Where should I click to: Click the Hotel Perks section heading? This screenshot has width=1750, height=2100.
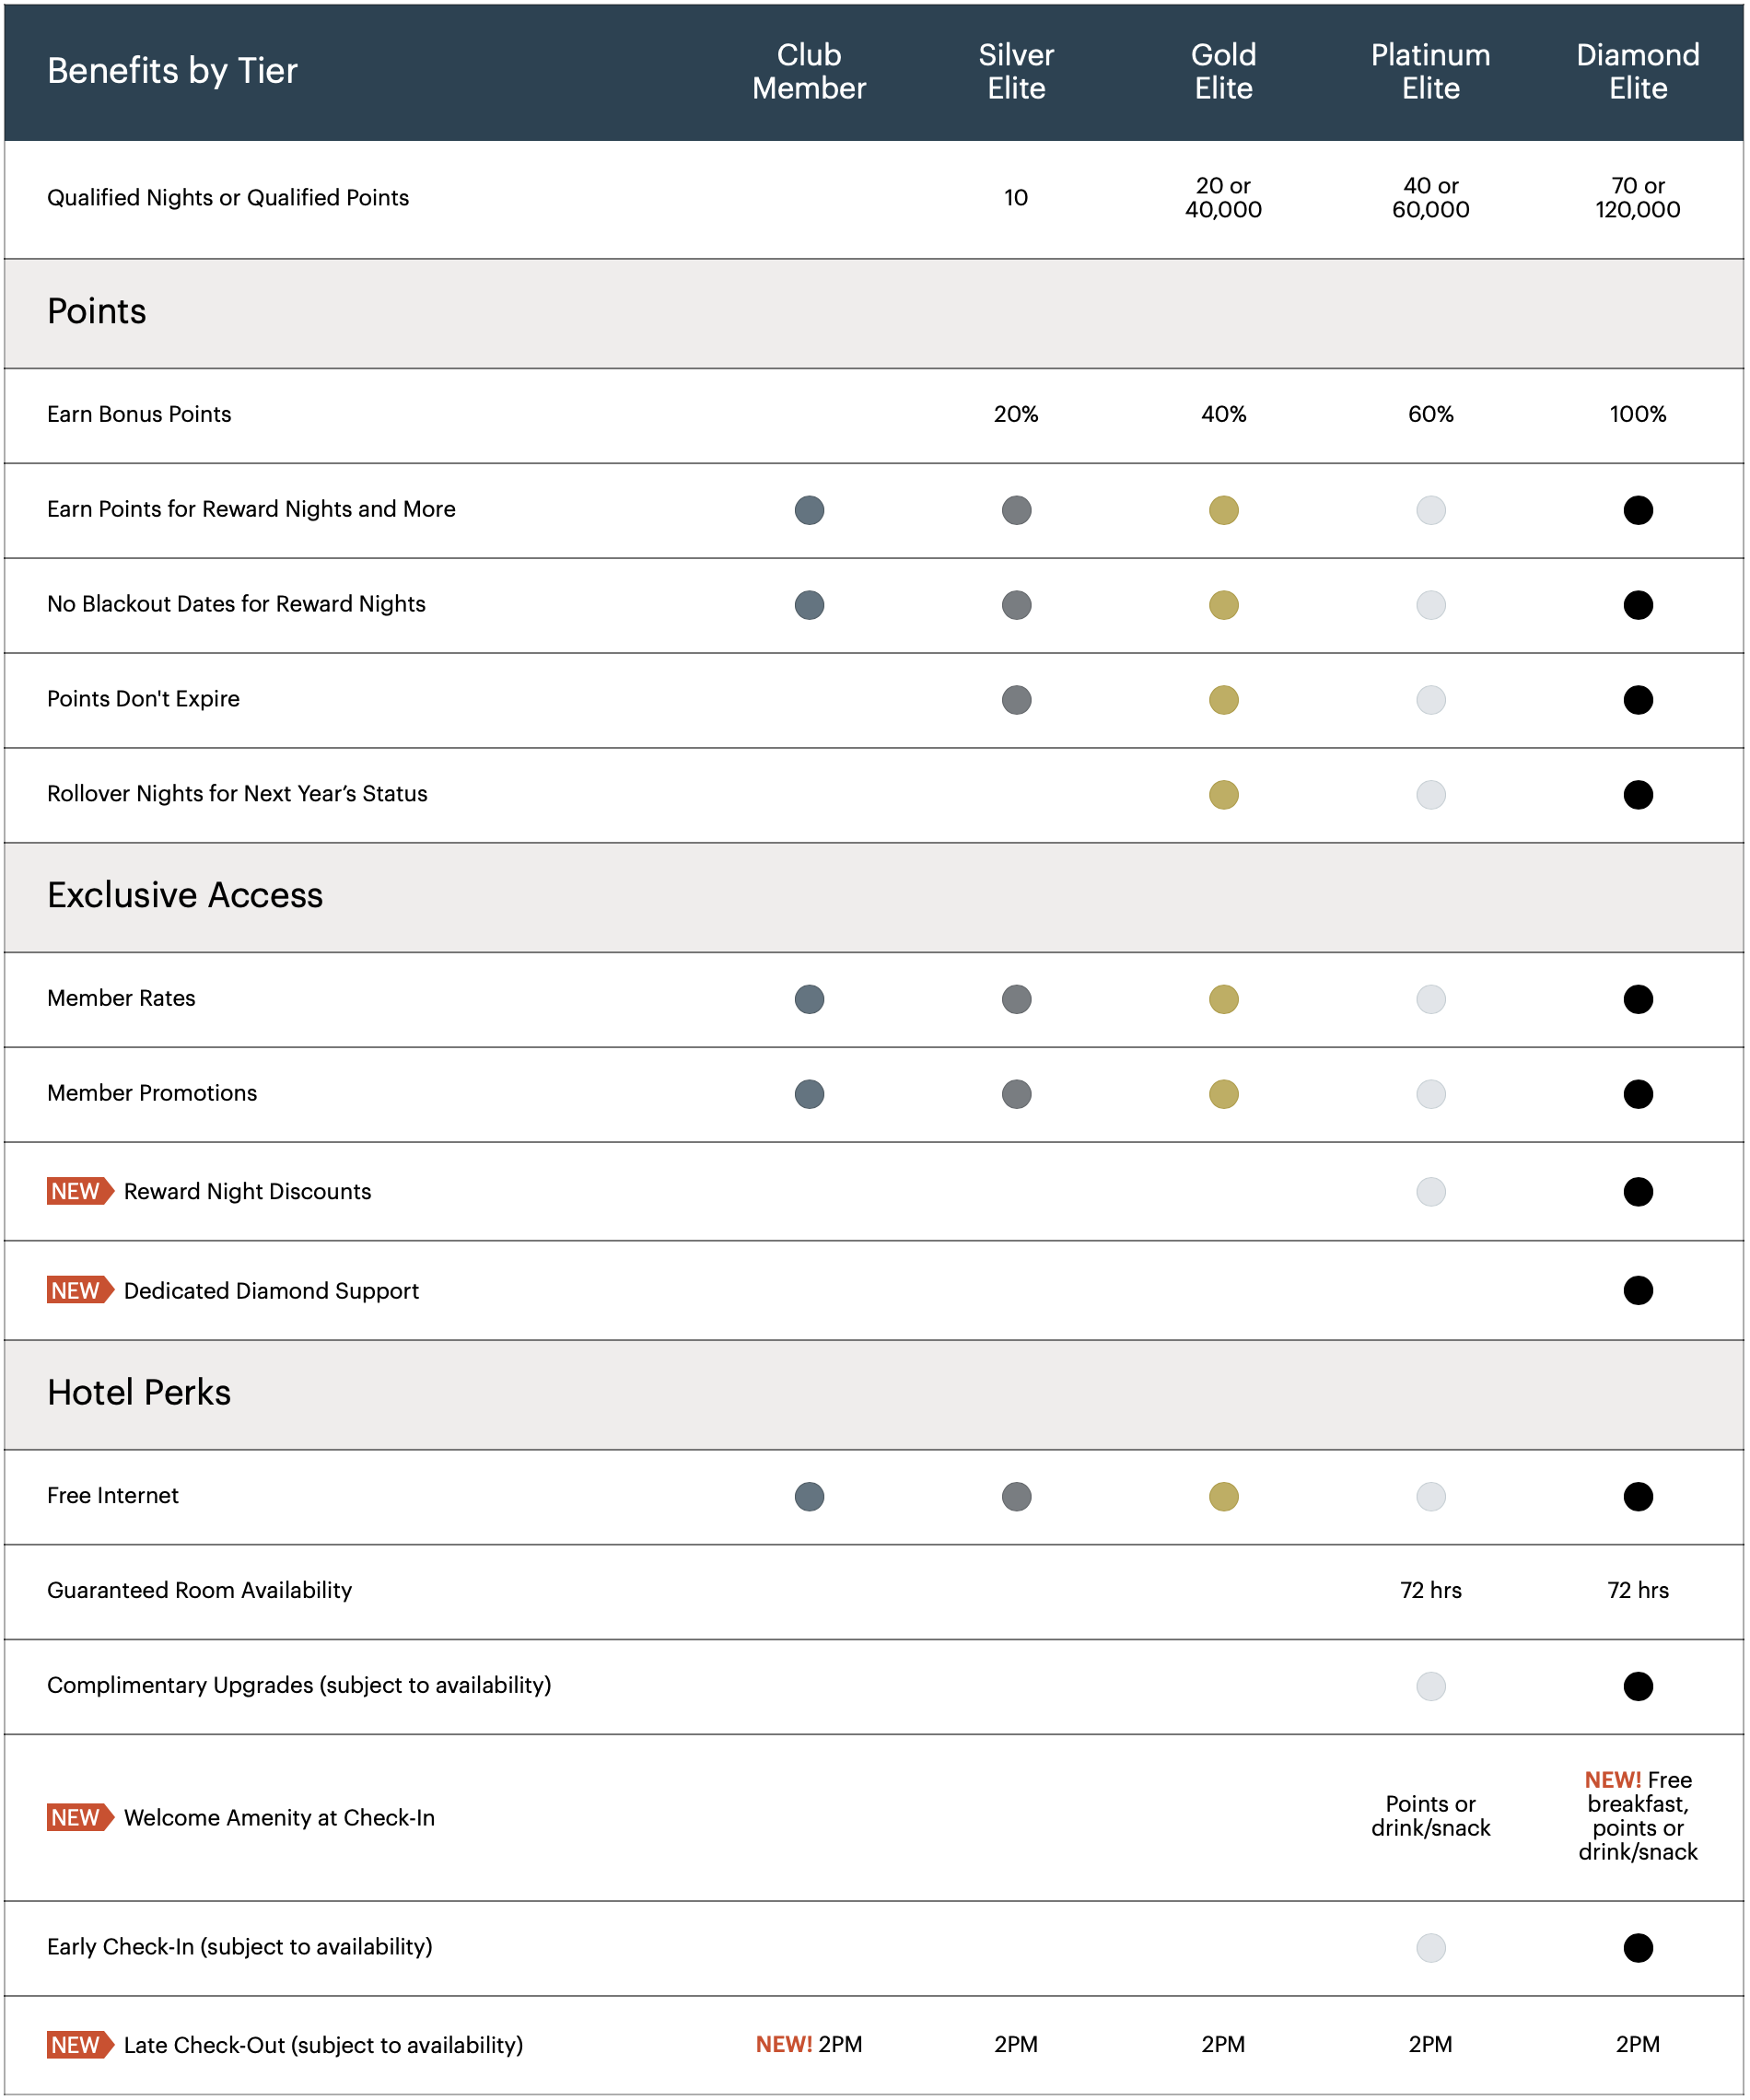click(138, 1392)
